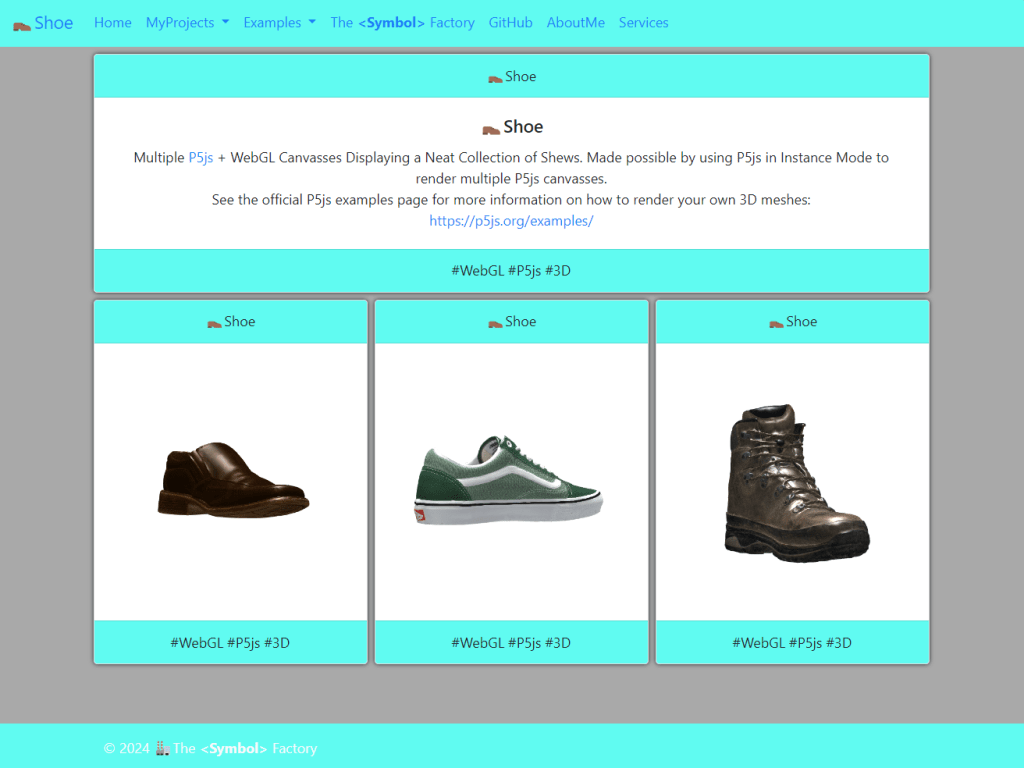Follow the P5js link in the description
The width and height of the screenshot is (1024, 768).
200,157
